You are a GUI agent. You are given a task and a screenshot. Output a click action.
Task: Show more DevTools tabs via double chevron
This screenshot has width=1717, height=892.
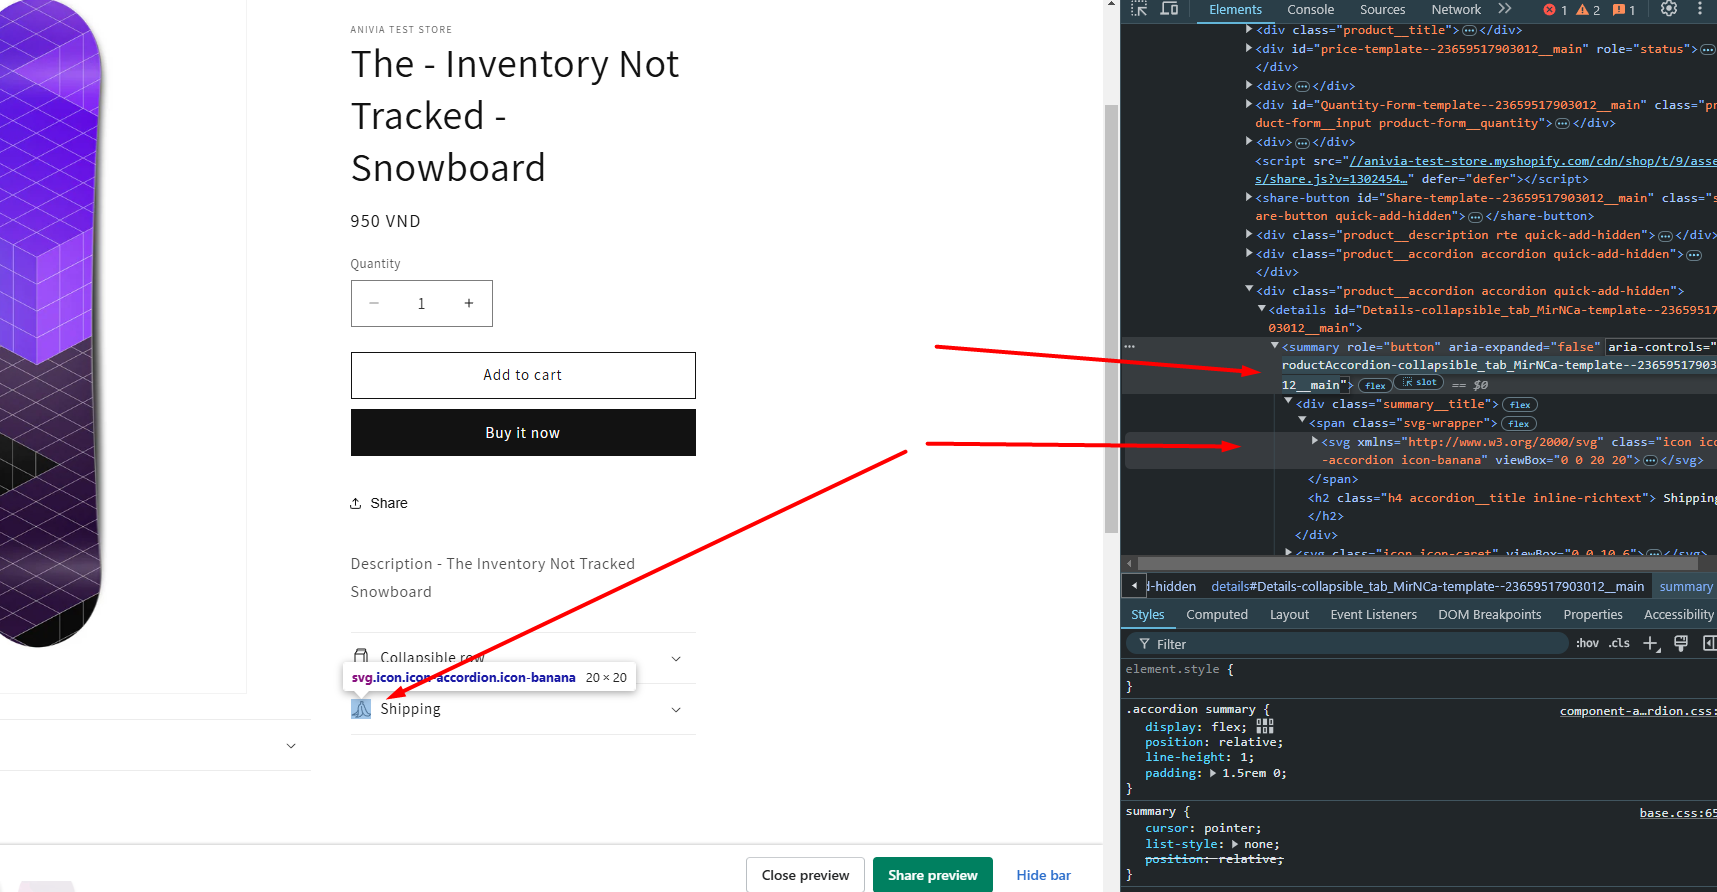(1505, 9)
